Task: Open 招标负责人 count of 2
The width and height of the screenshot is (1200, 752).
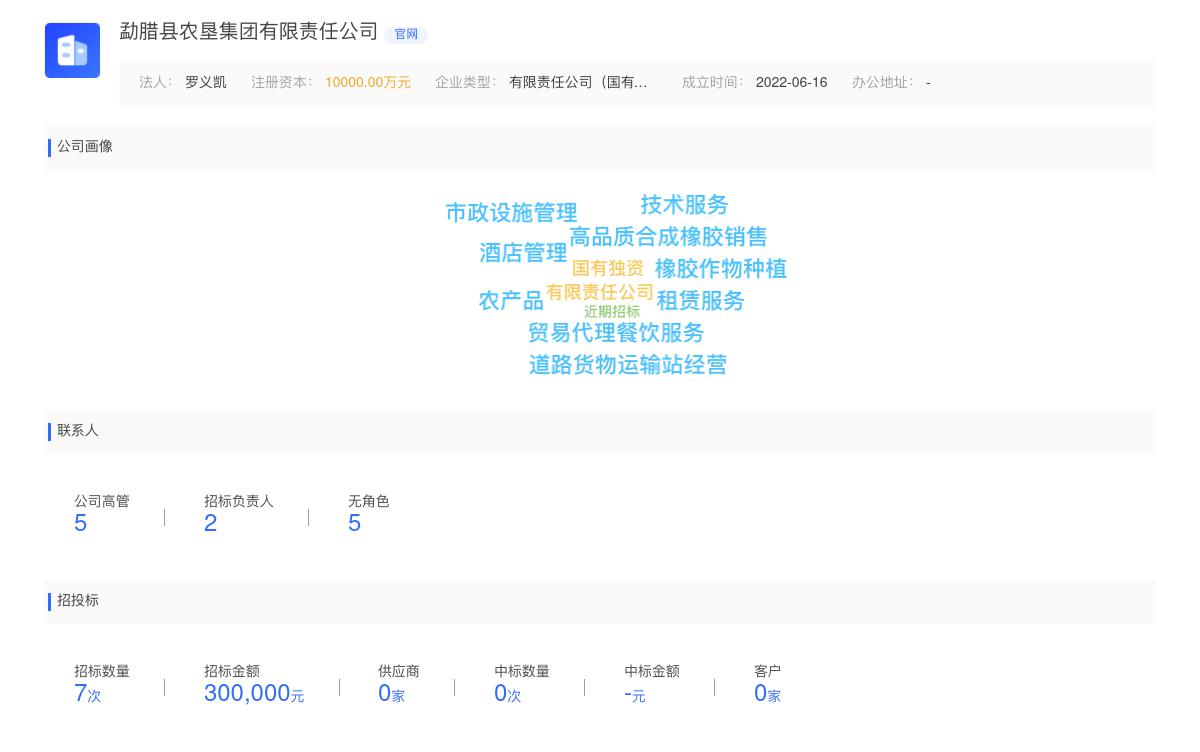Action: 211,523
